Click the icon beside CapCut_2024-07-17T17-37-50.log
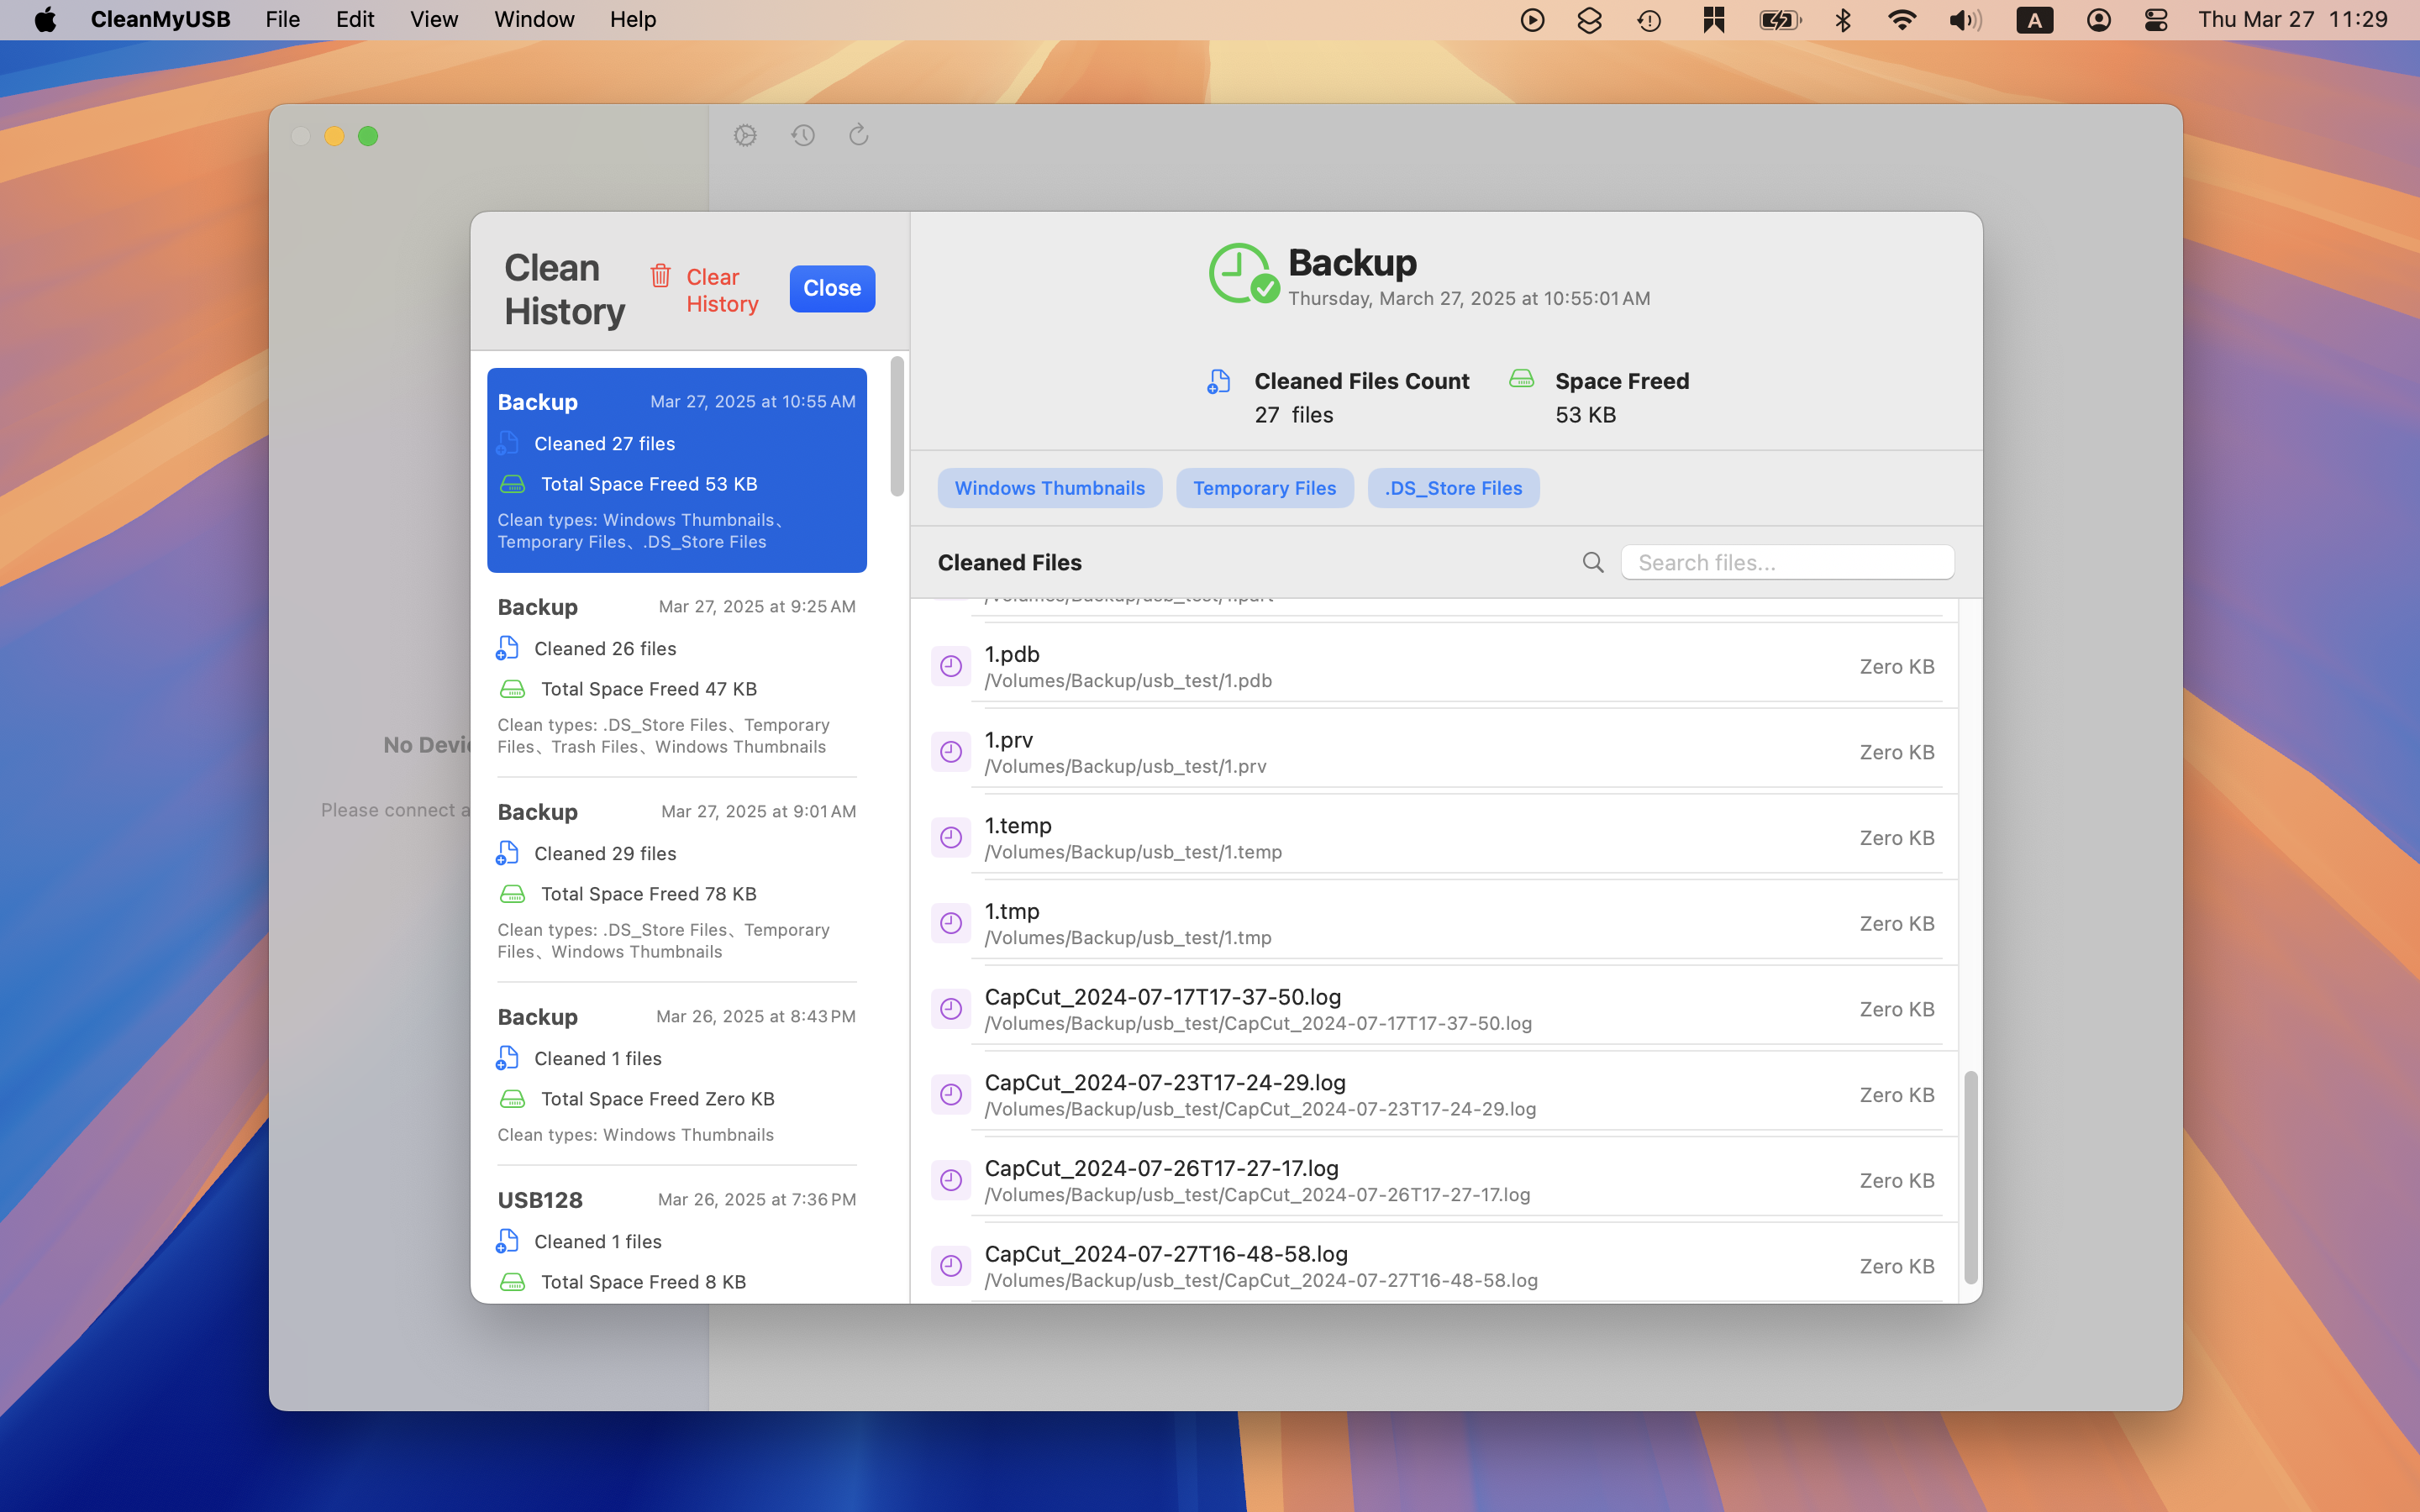 click(x=951, y=1009)
